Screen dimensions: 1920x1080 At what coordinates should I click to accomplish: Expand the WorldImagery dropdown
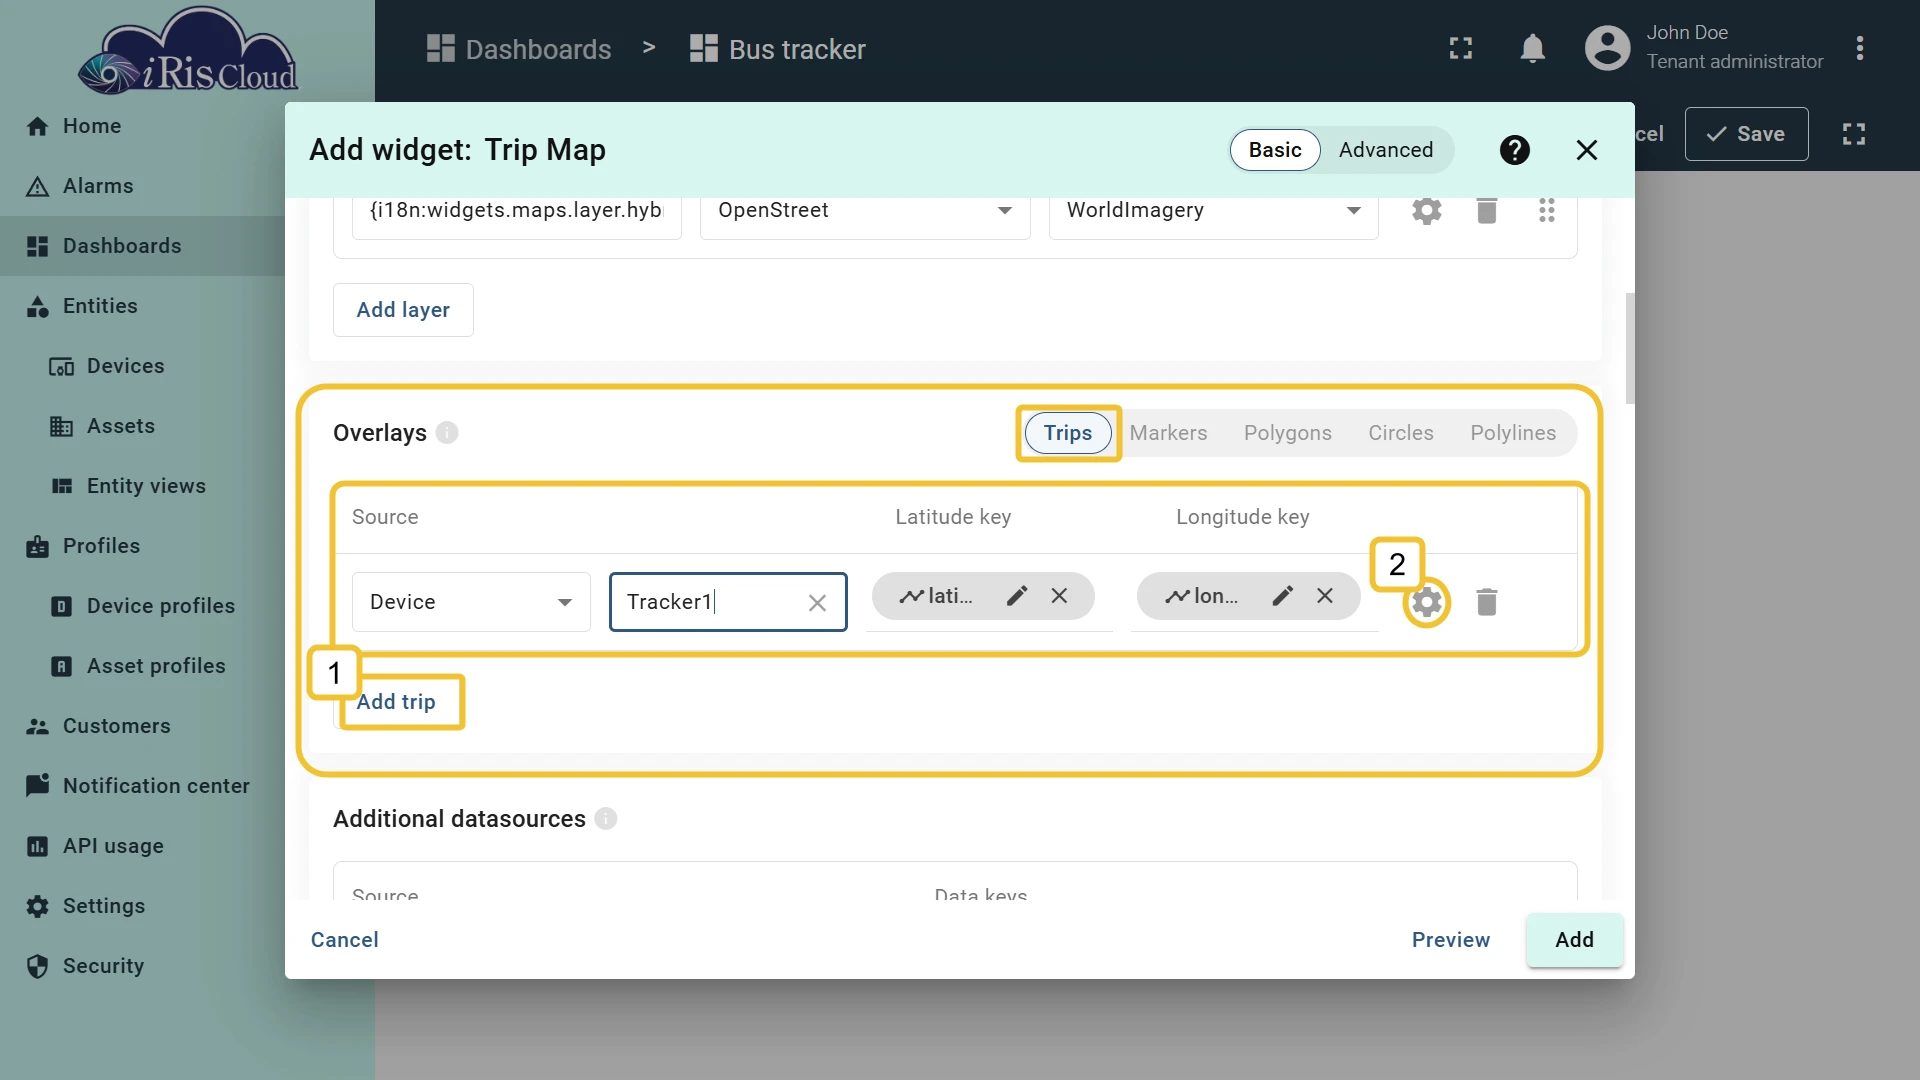click(1213, 211)
